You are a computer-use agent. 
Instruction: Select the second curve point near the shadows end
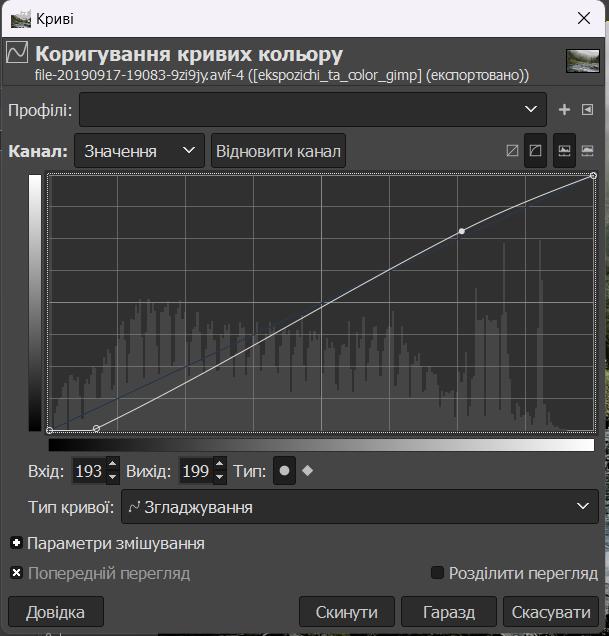click(x=96, y=428)
